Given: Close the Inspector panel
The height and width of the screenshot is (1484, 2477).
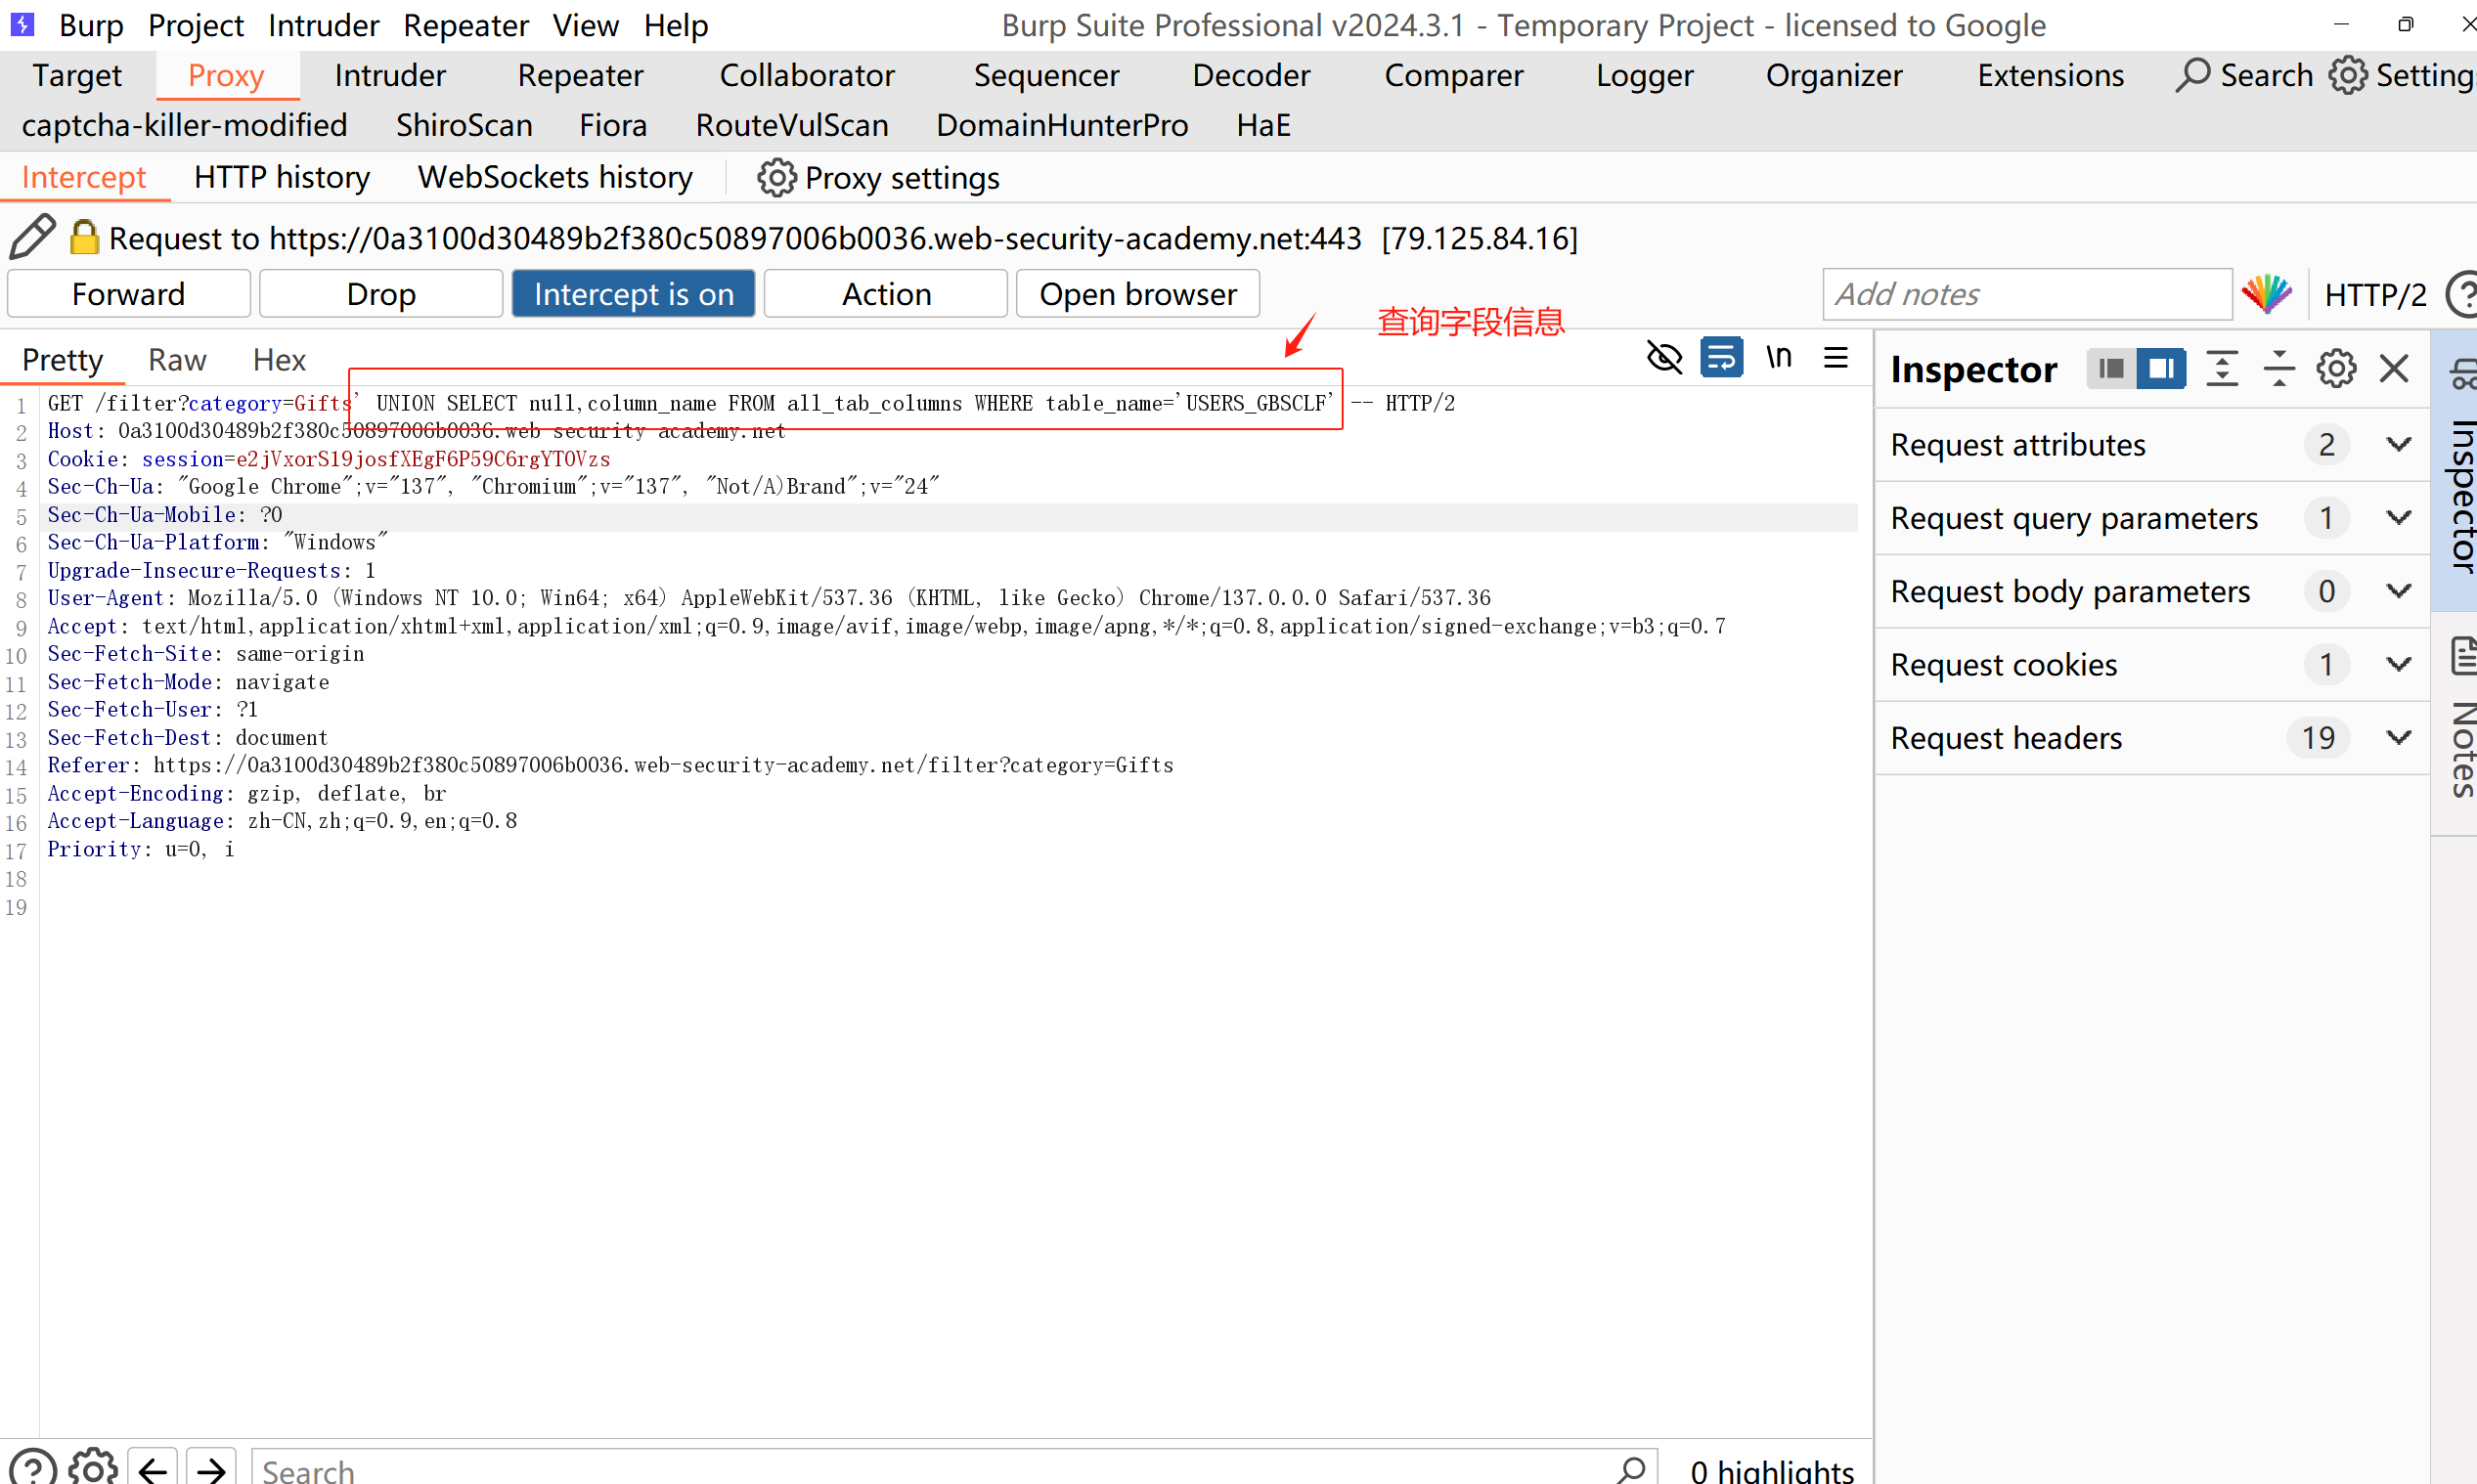Looking at the screenshot, I should click(2394, 369).
